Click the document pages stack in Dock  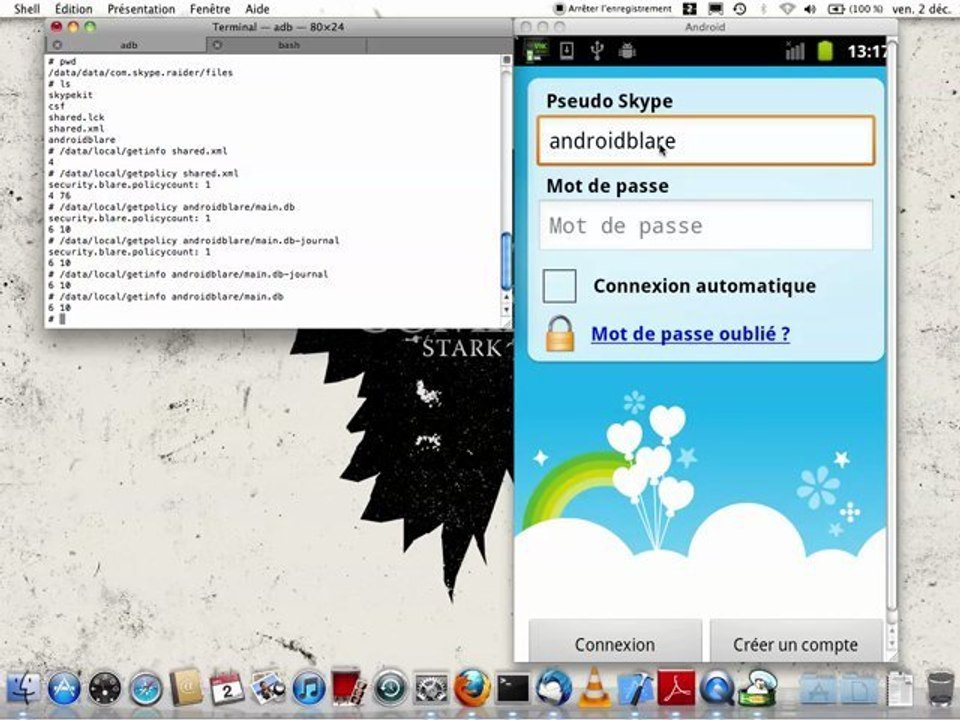click(899, 689)
